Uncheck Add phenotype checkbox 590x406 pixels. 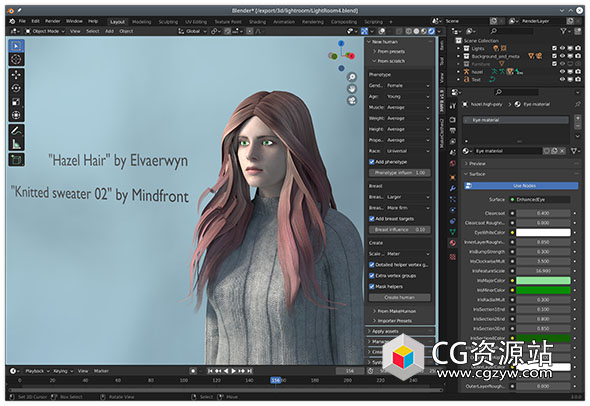point(372,162)
